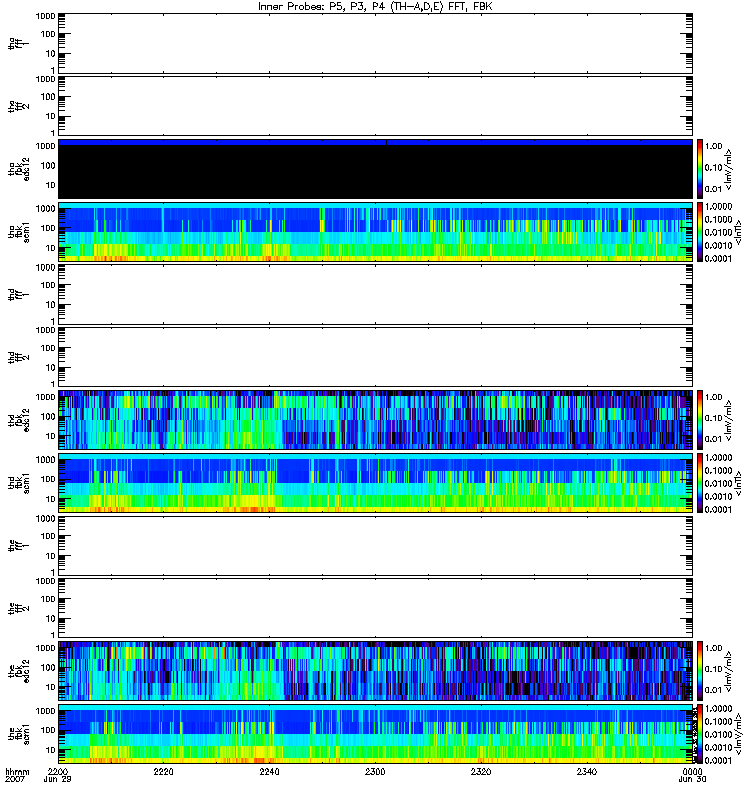Click the 'thd fff 2' panel label
The image size is (750, 800).
tap(18, 357)
